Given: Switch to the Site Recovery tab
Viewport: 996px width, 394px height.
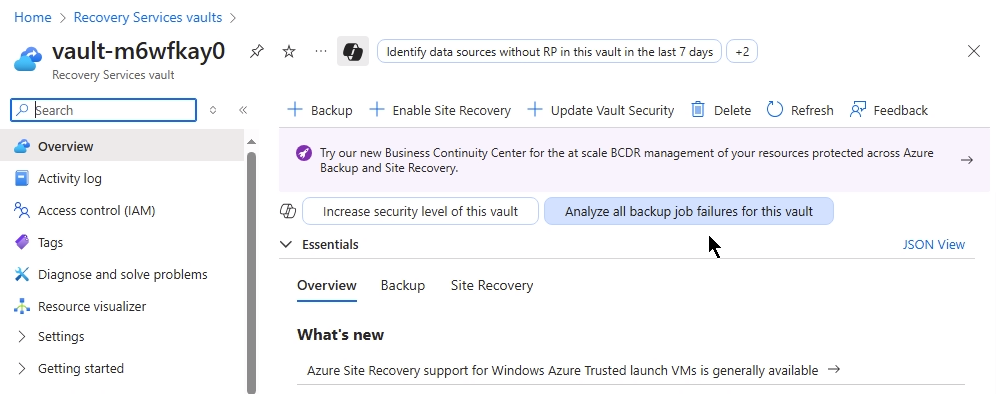Looking at the screenshot, I should pyautogui.click(x=492, y=285).
